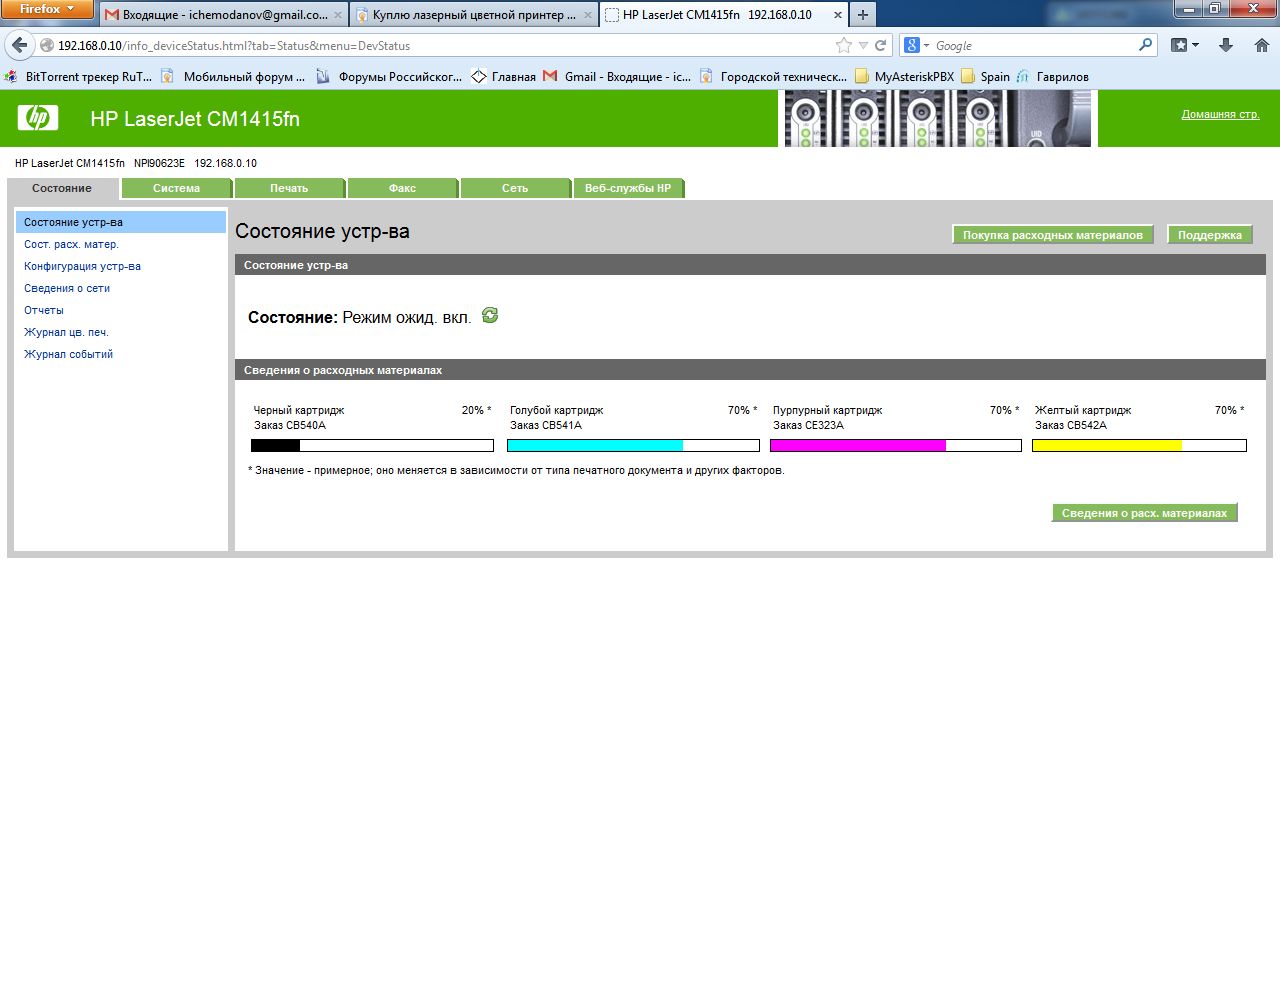1280x984 pixels.
Task: Open Firefox downloads arrow icon
Action: (x=1226, y=45)
